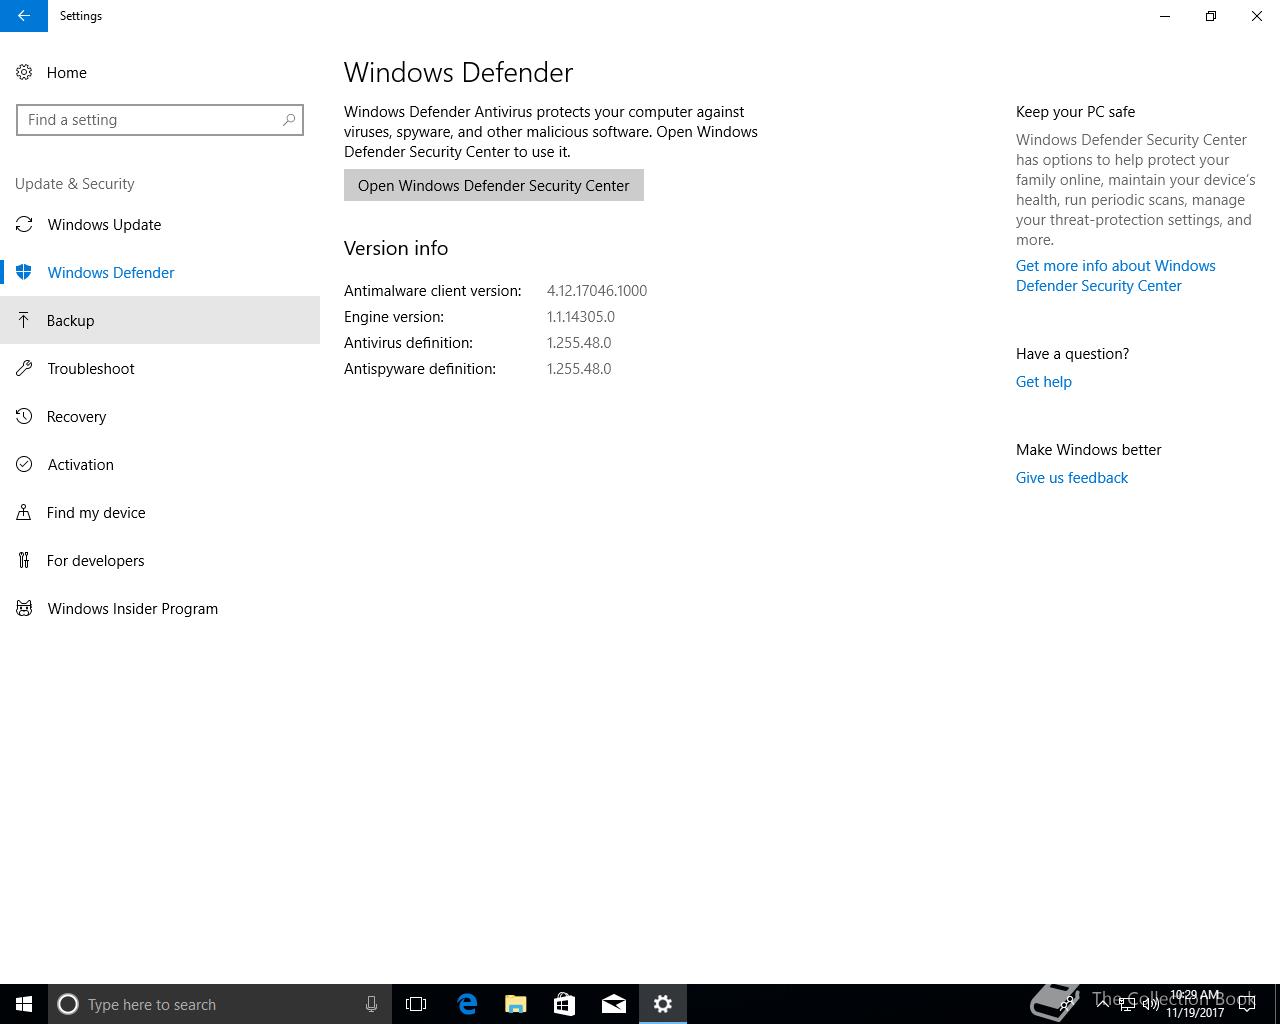Viewport: 1280px width, 1024px height.
Task: Click the taskbar microphone icon
Action: click(371, 1004)
